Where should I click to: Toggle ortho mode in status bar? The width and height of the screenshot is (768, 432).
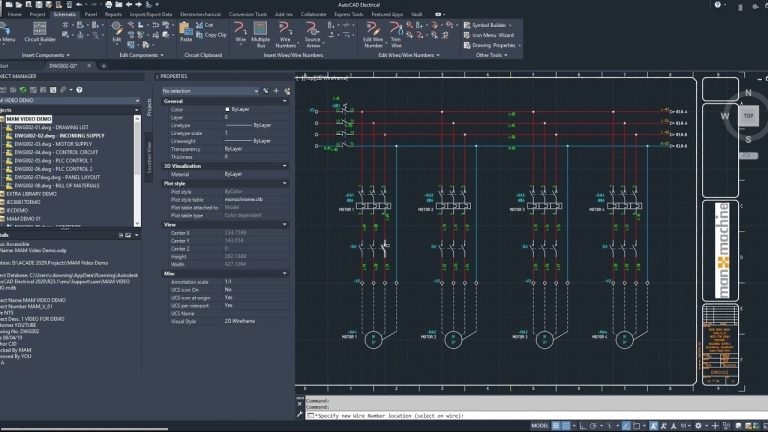click(583, 426)
